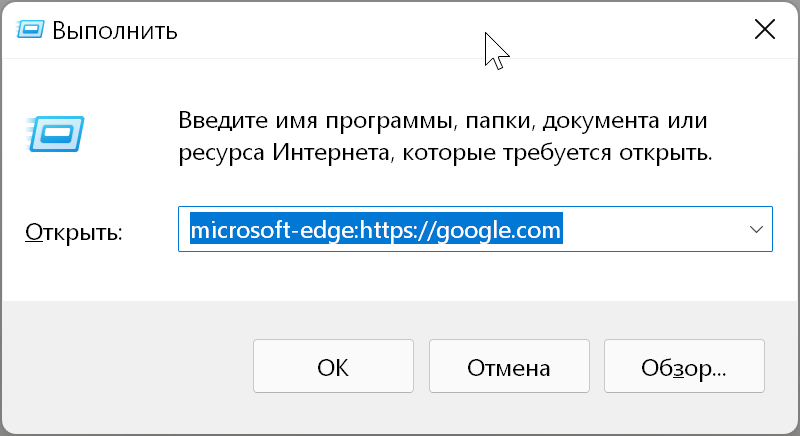Click the large Run icon beside the description

[x=55, y=134]
